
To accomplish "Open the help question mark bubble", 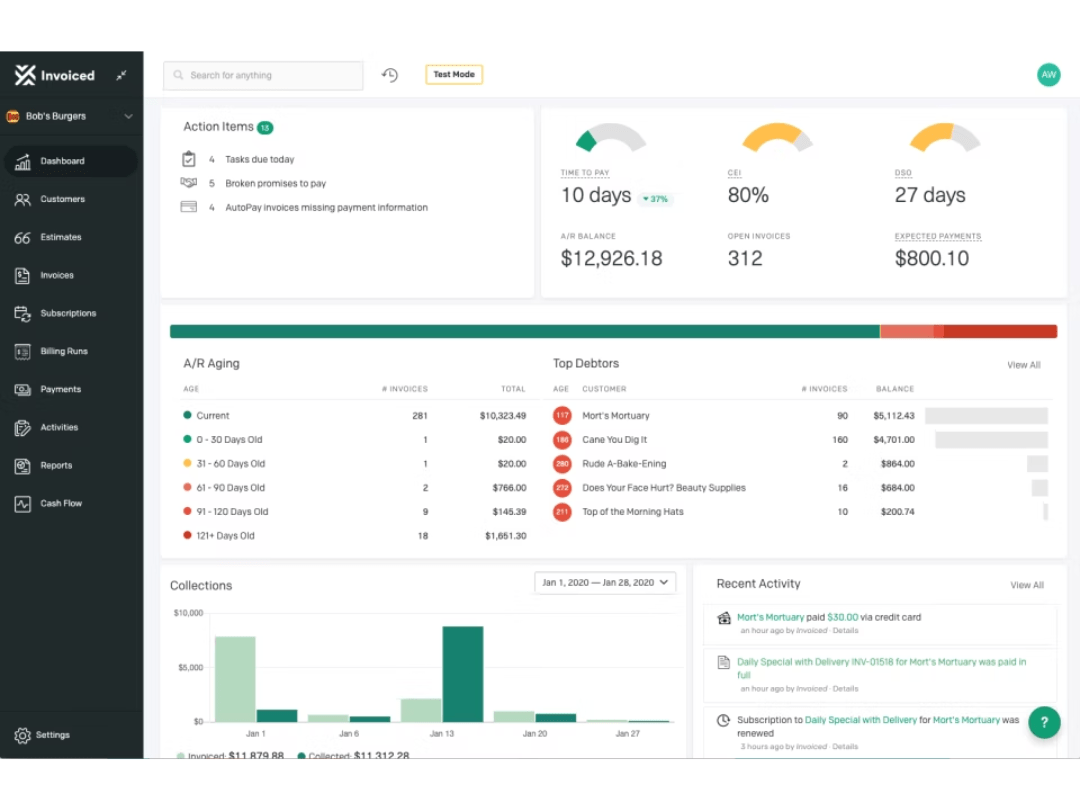I will pos(1044,722).
